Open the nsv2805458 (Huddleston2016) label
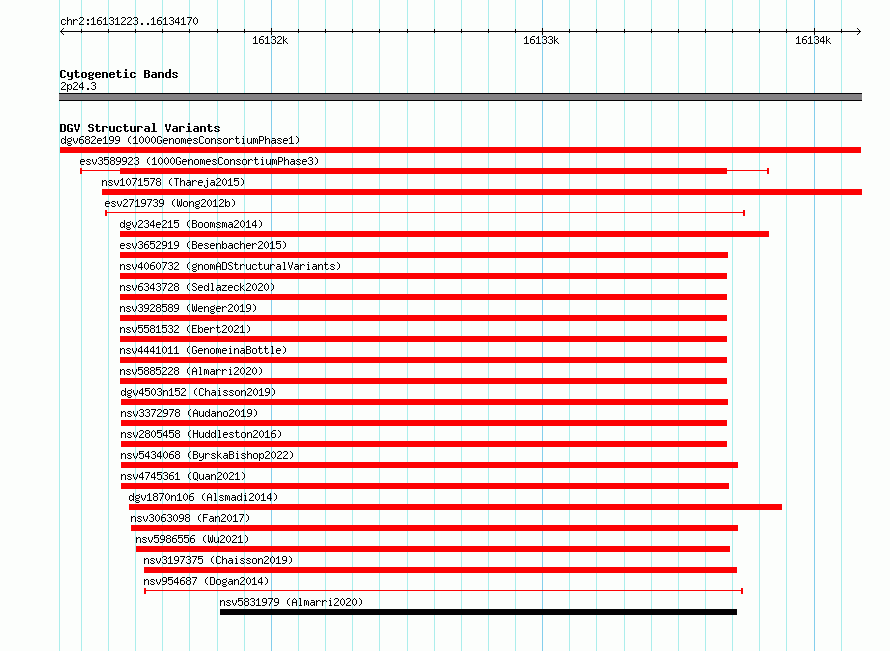890x651 pixels. (201, 434)
